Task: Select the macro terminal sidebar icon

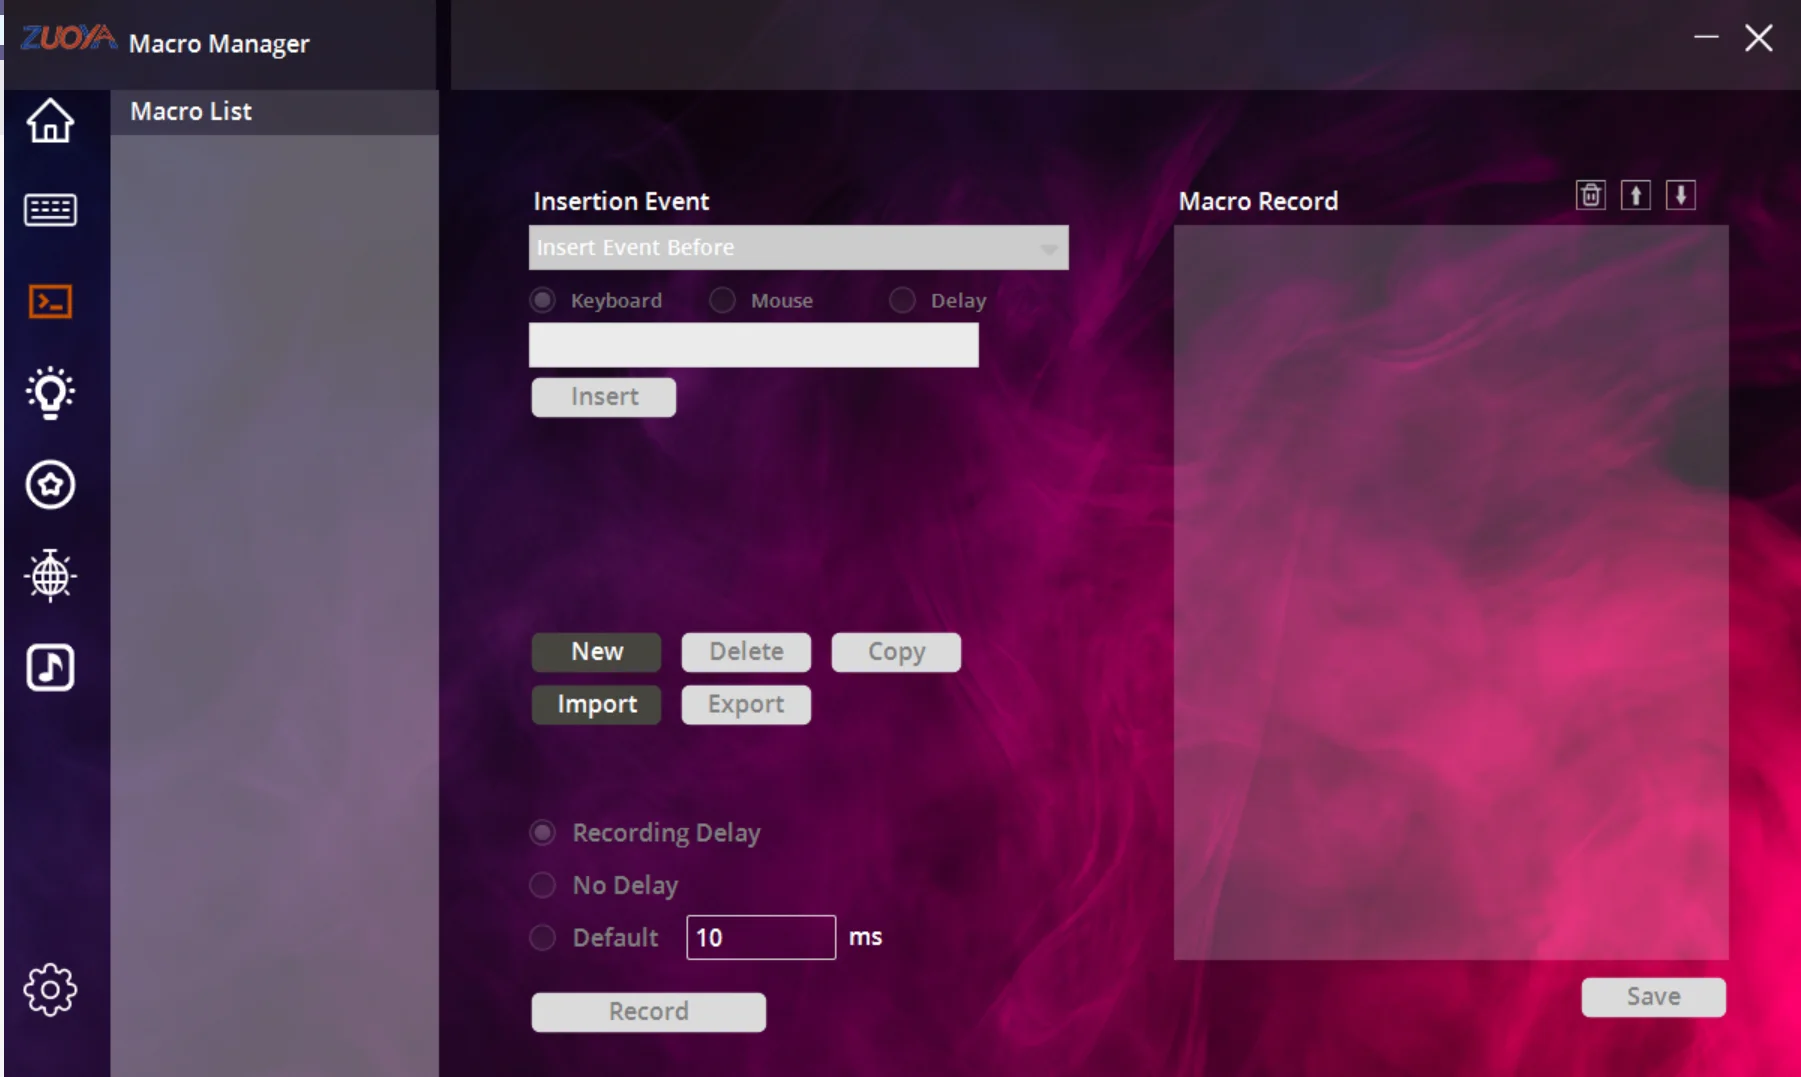Action: 50,301
